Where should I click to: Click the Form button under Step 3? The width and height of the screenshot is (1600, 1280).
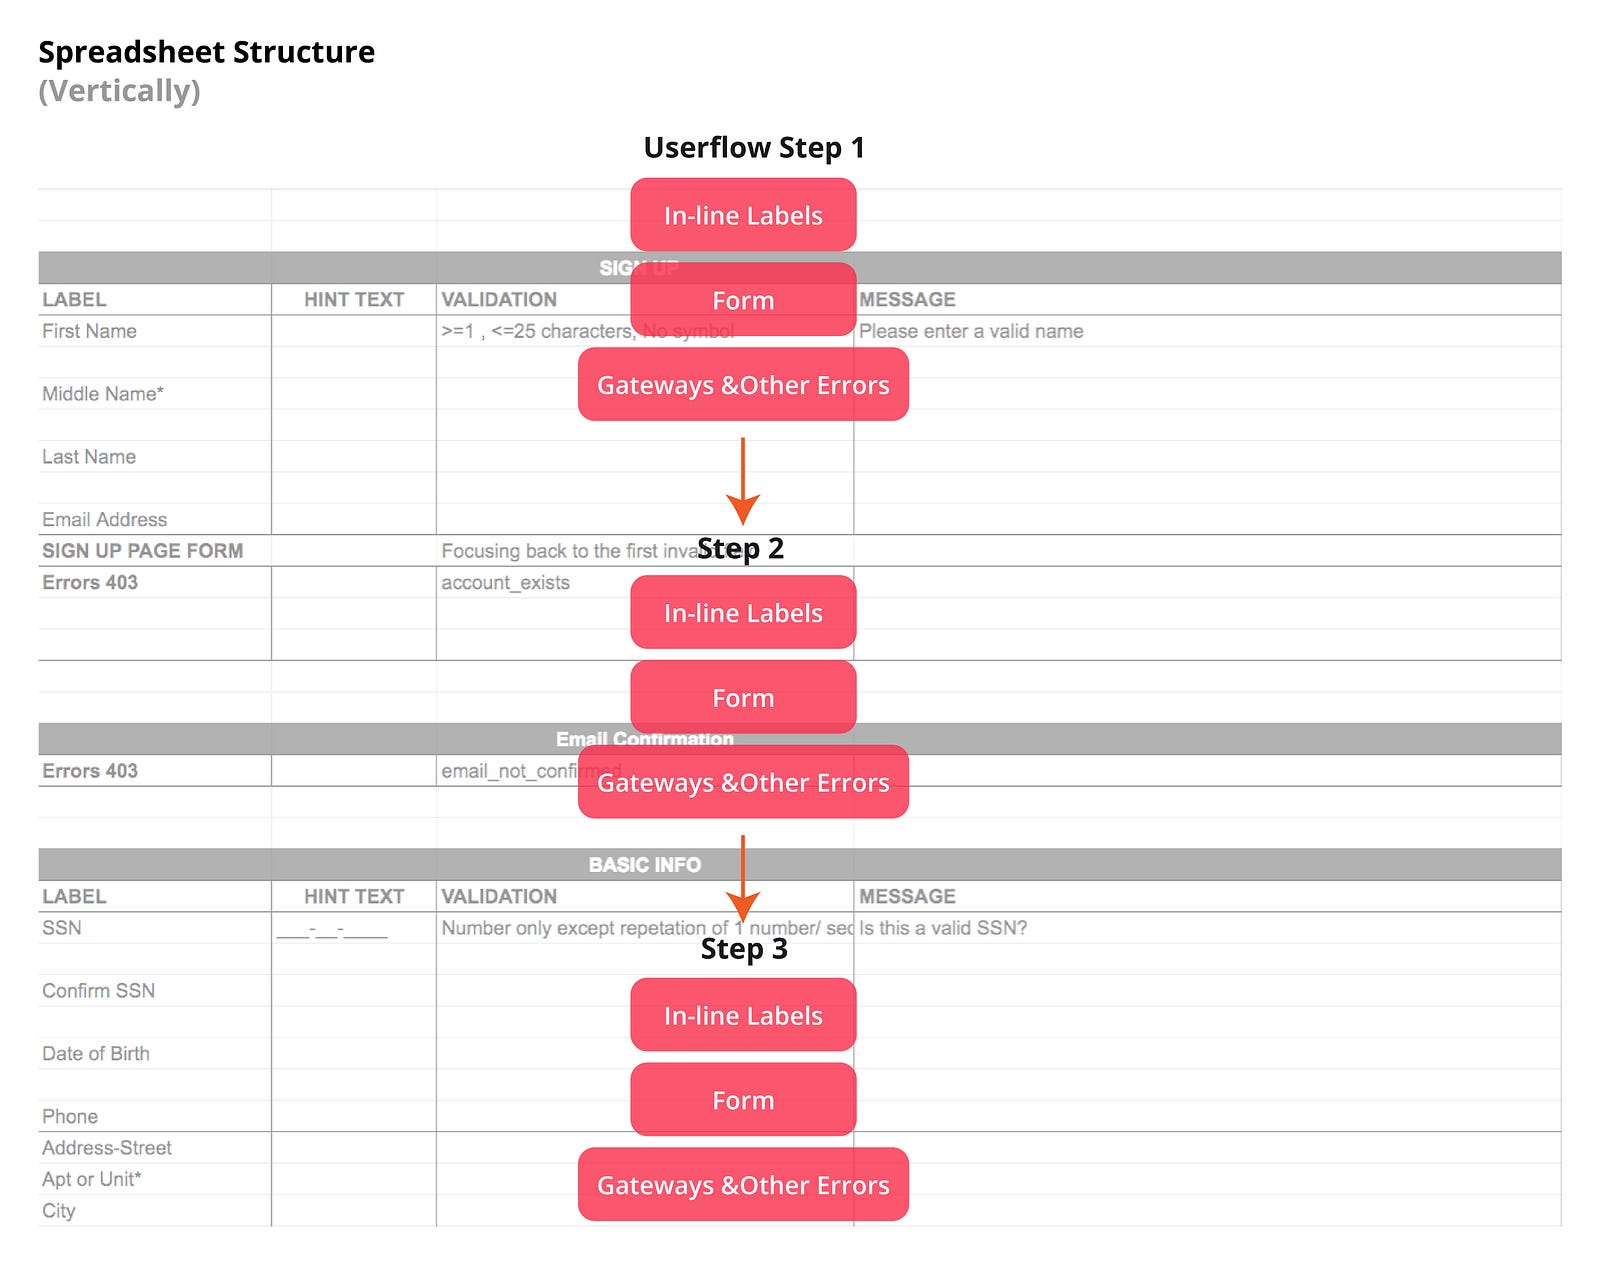743,1100
